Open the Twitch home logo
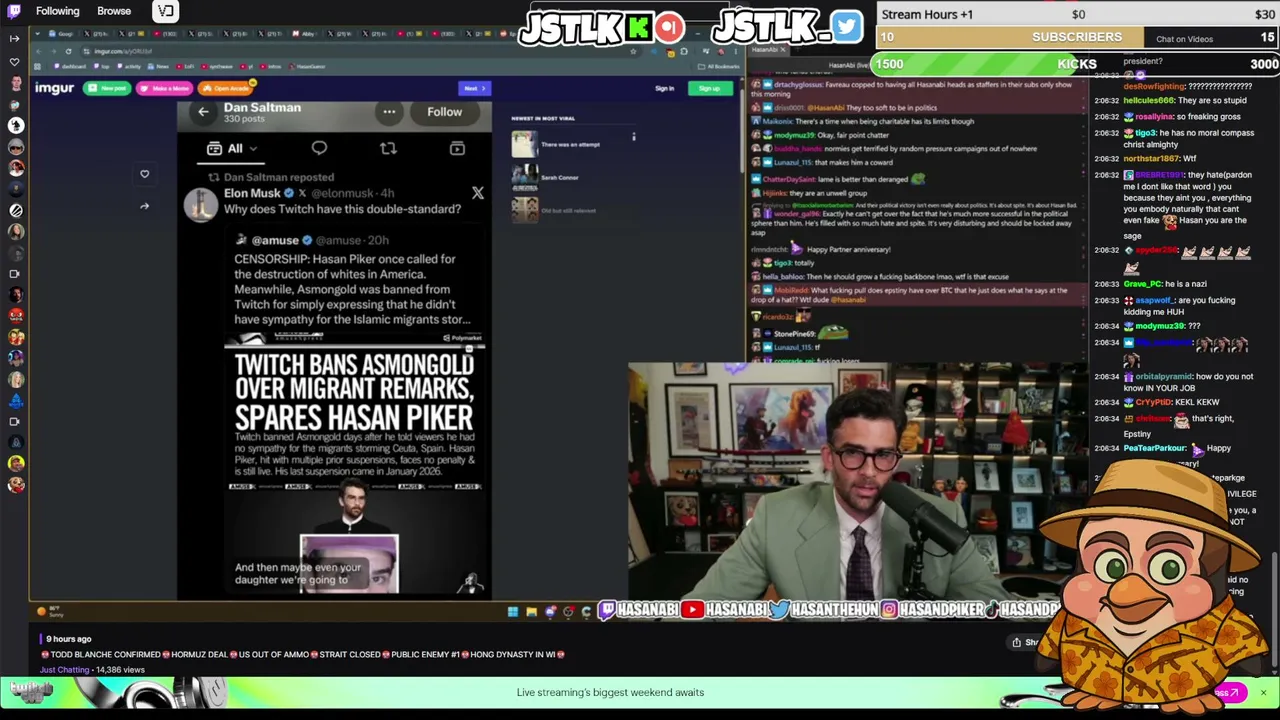 14,12
